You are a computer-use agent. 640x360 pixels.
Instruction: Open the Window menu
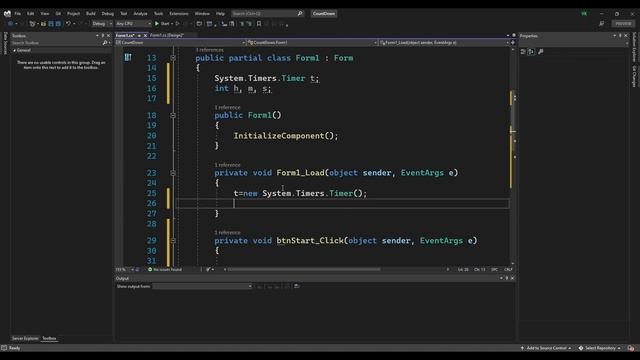[x=202, y=13]
